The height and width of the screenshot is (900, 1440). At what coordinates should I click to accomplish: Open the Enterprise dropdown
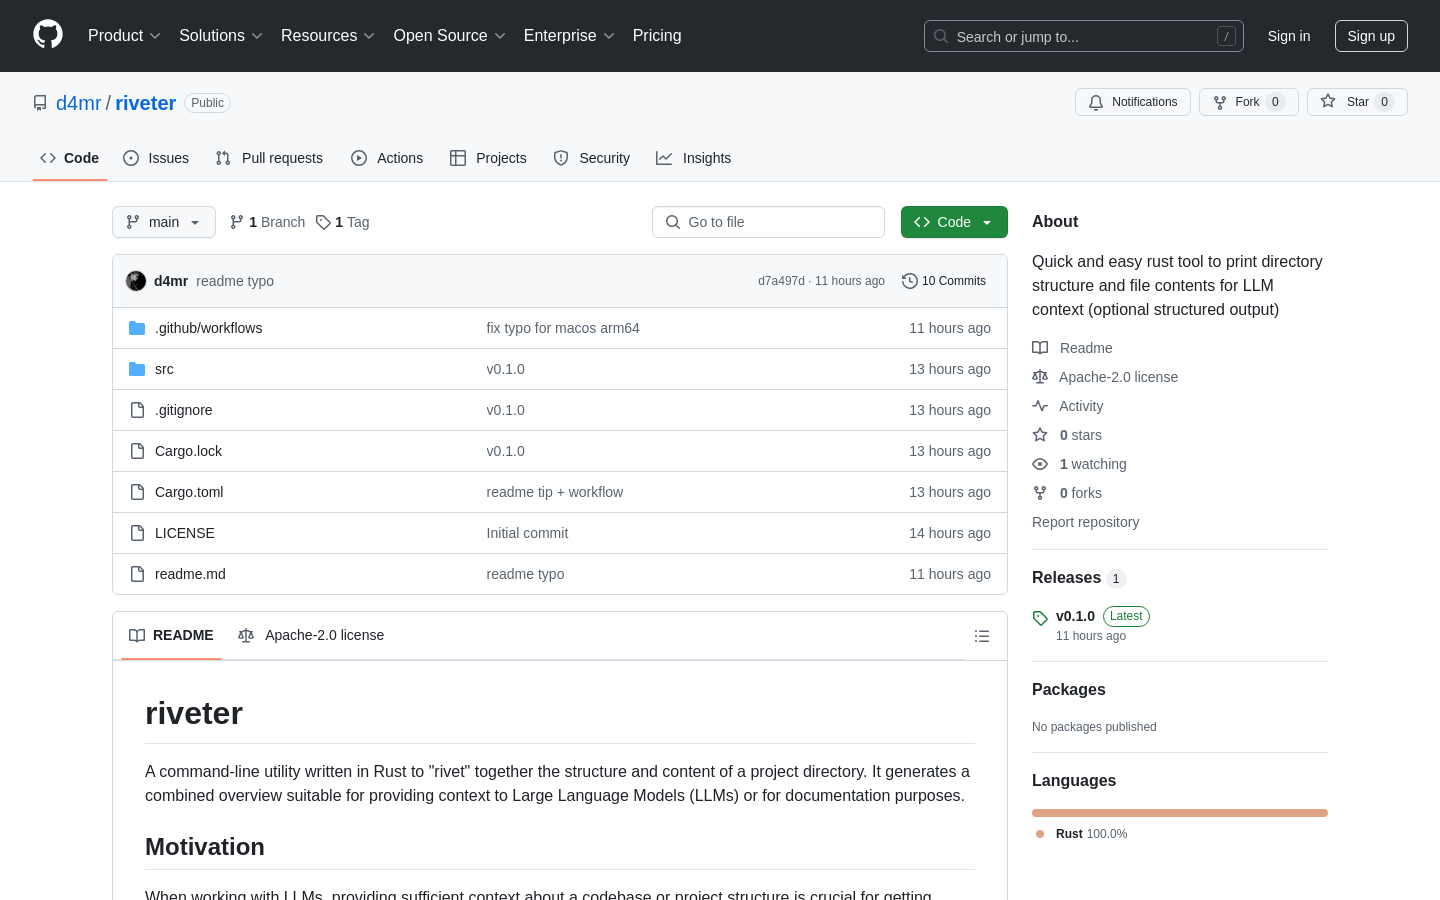point(569,36)
